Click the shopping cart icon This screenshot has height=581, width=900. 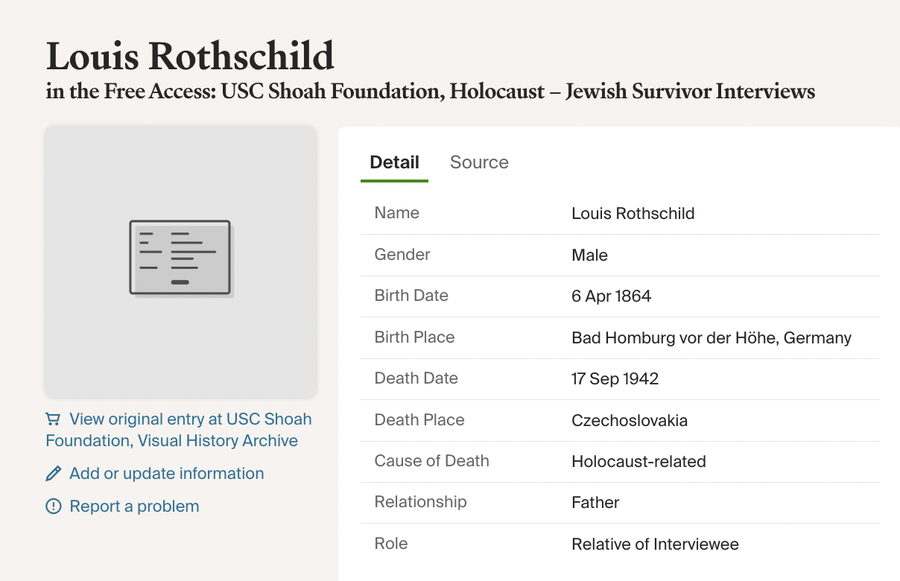(x=53, y=419)
